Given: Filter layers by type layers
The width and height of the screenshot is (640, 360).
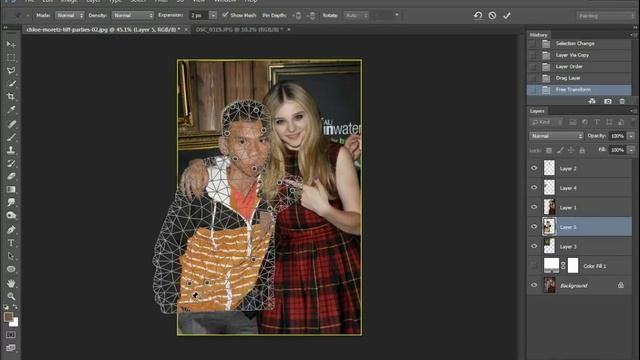Looking at the screenshot, I should (597, 122).
